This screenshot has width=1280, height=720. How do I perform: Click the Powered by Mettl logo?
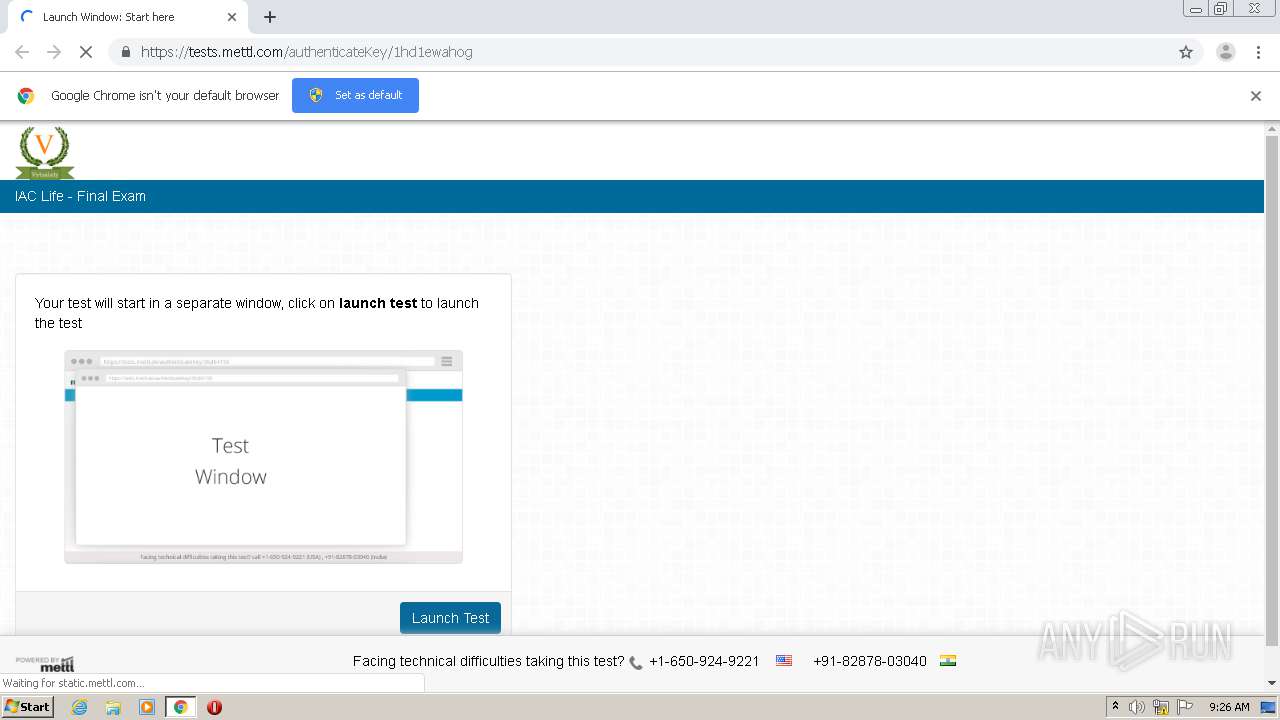click(x=45, y=664)
